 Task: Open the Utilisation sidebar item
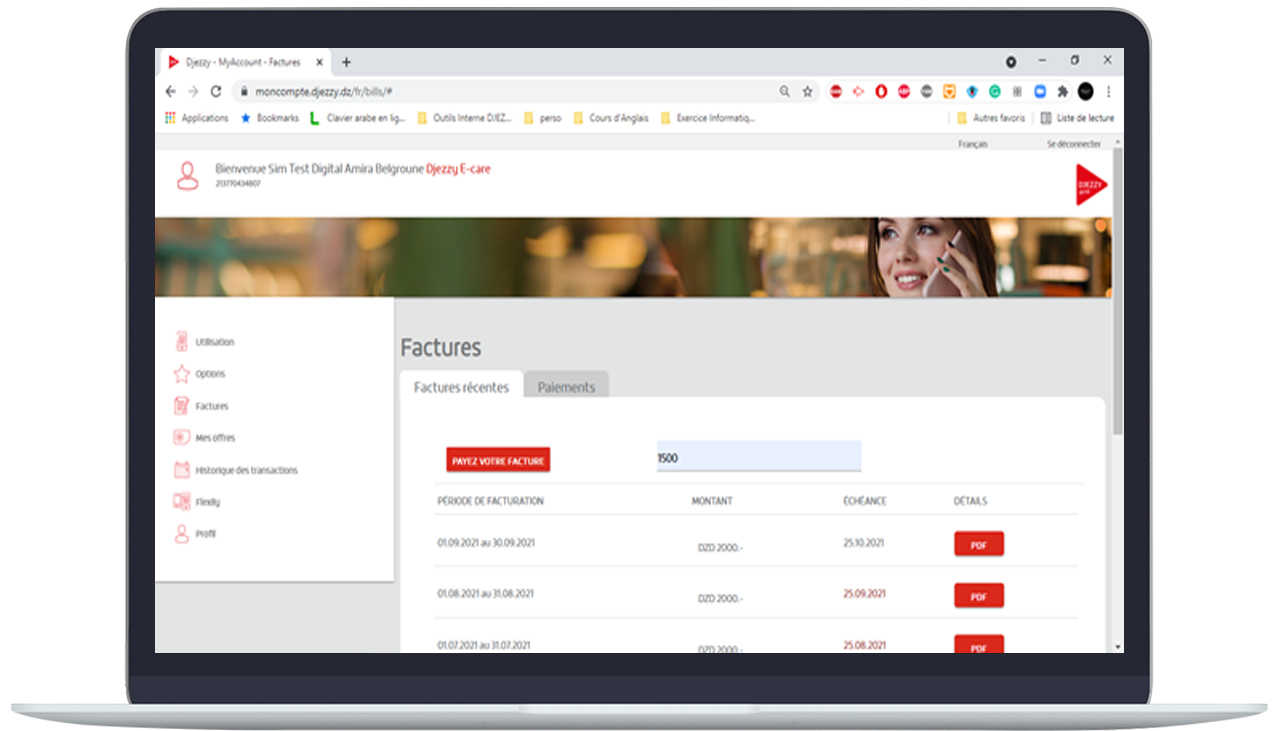(204, 342)
